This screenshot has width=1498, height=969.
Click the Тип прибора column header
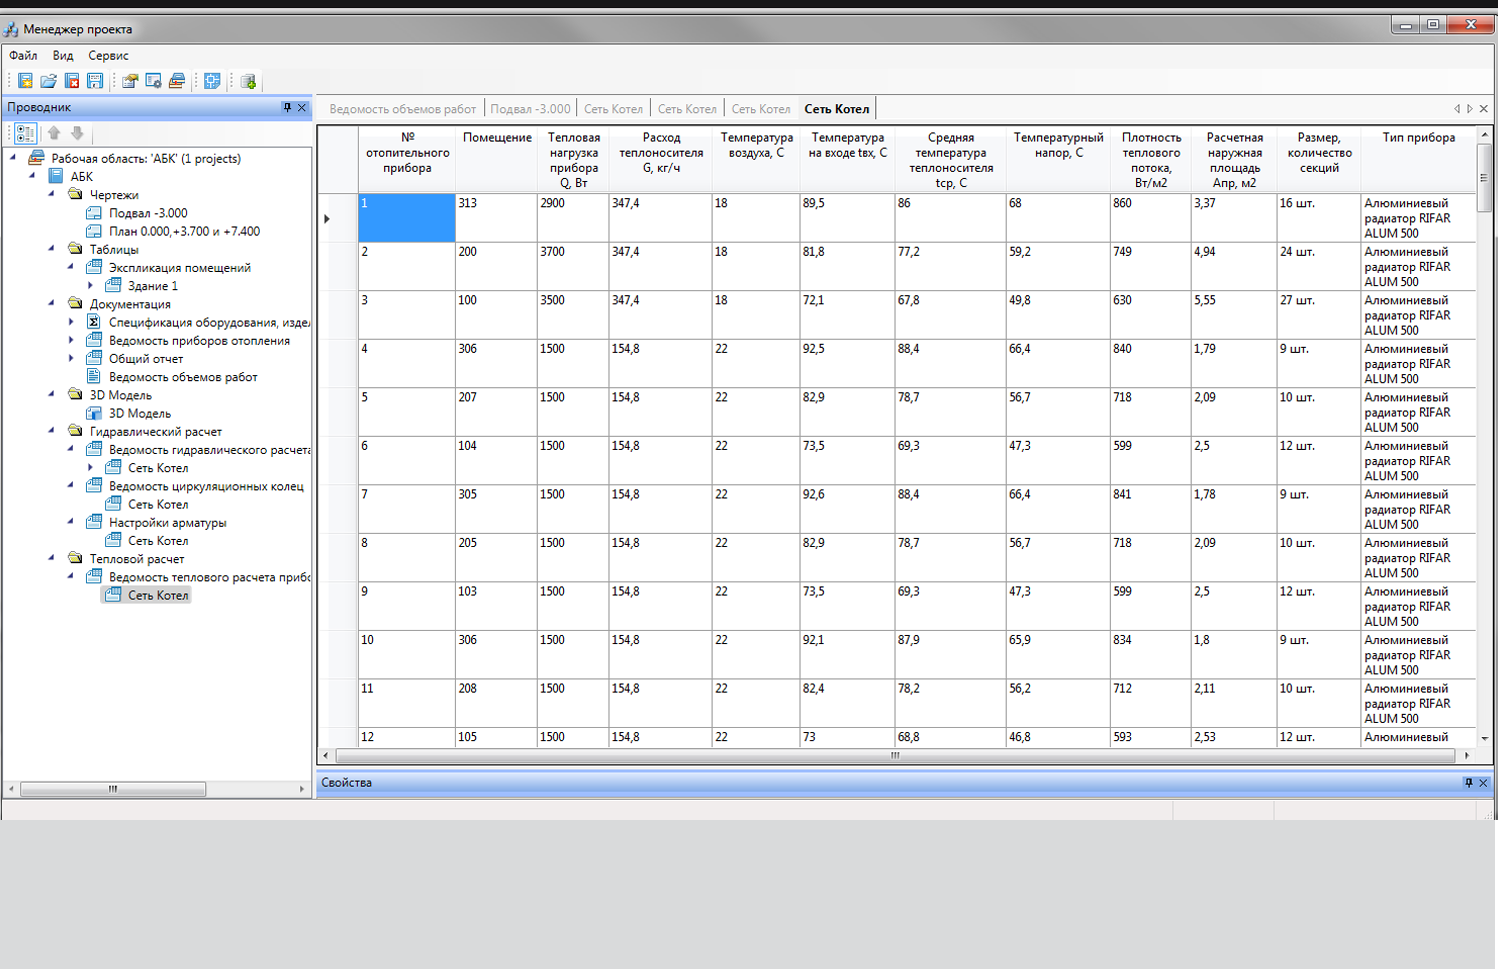click(1418, 159)
